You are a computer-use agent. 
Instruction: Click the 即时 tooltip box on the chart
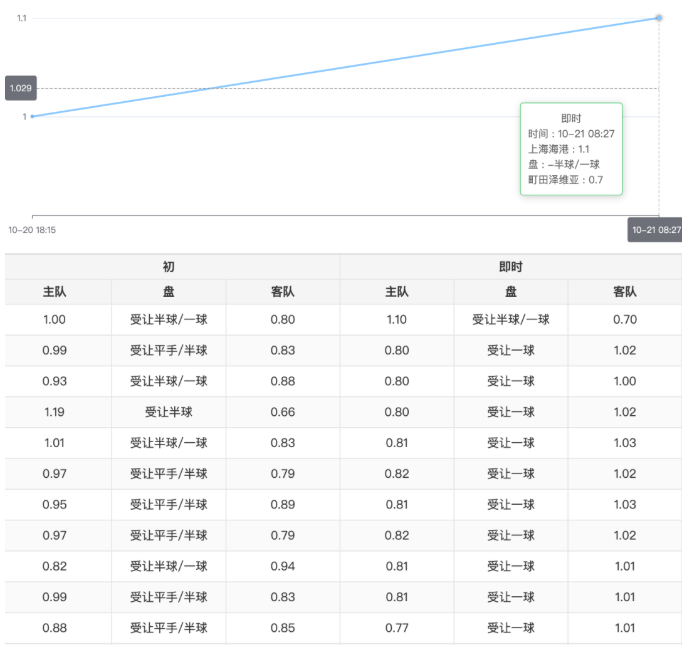[x=571, y=148]
